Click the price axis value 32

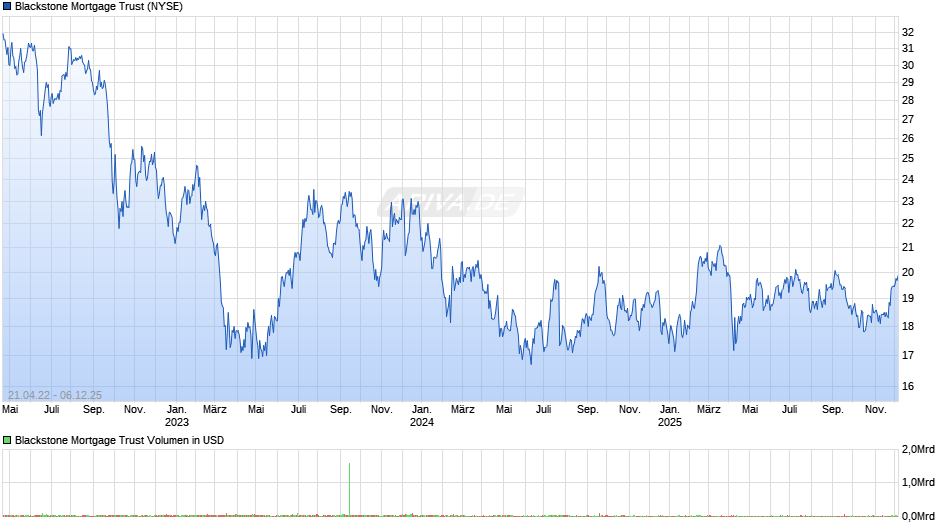tap(908, 32)
